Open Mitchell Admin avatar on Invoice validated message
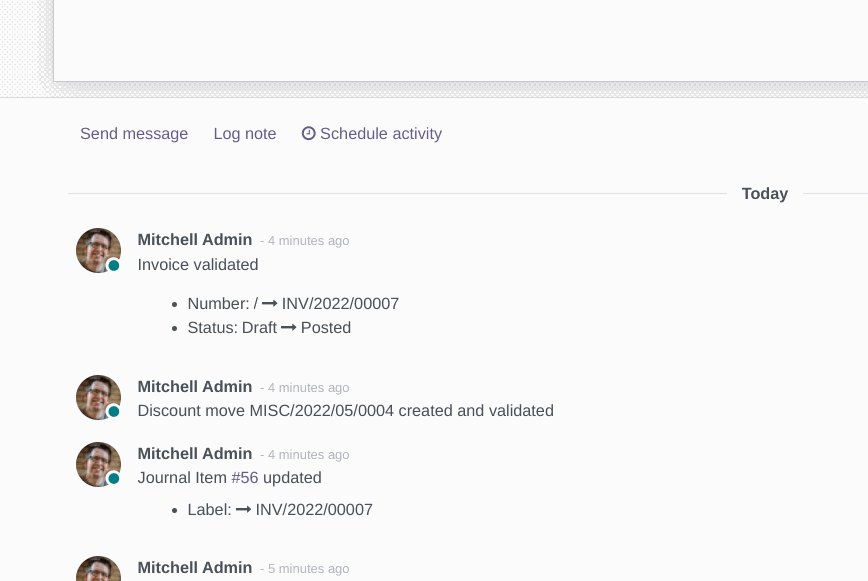868x581 pixels. (x=99, y=250)
